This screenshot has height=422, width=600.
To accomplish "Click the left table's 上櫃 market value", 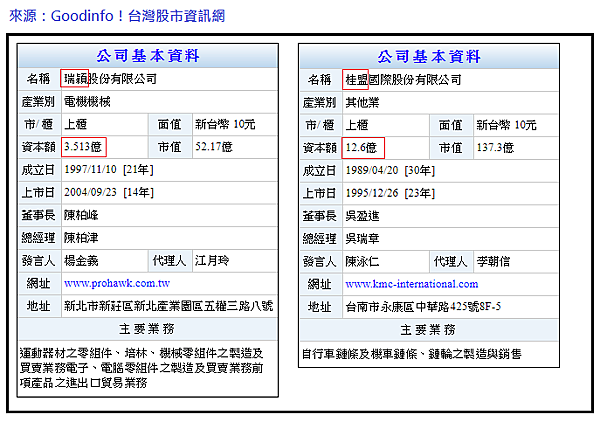I will 75,124.
